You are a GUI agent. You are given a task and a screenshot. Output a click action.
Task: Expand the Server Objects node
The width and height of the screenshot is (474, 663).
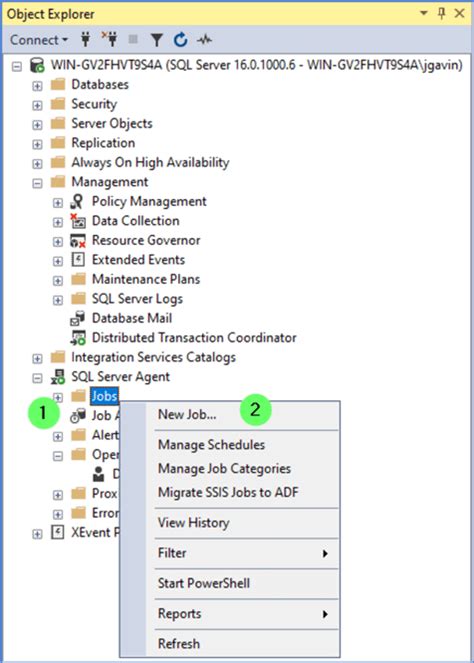[37, 124]
